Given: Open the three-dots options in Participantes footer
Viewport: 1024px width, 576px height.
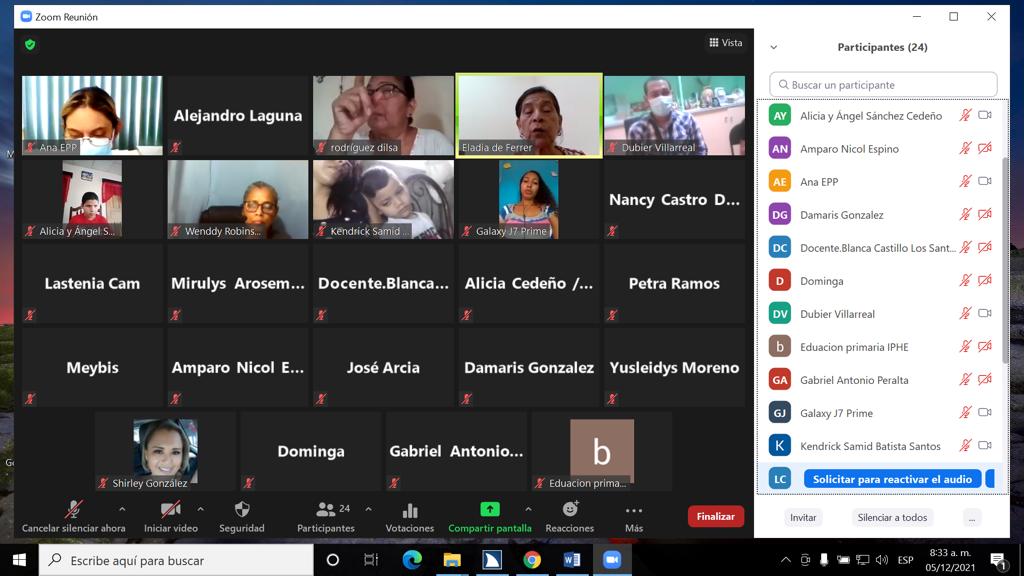Looking at the screenshot, I should click(972, 517).
